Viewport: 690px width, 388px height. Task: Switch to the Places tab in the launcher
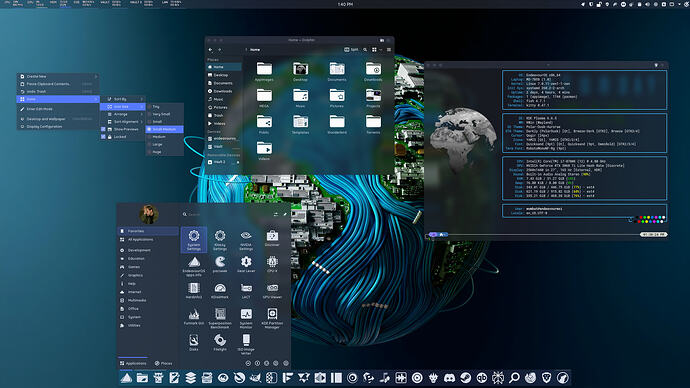[163, 363]
